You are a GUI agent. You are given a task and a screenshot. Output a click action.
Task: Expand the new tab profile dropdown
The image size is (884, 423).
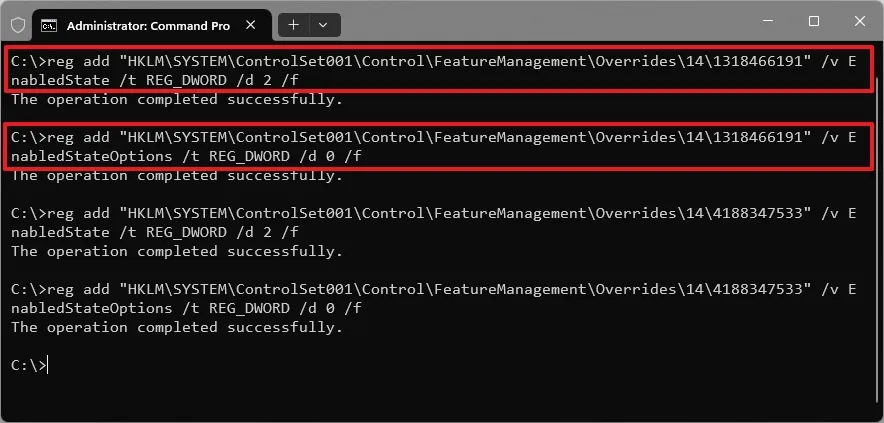[324, 24]
